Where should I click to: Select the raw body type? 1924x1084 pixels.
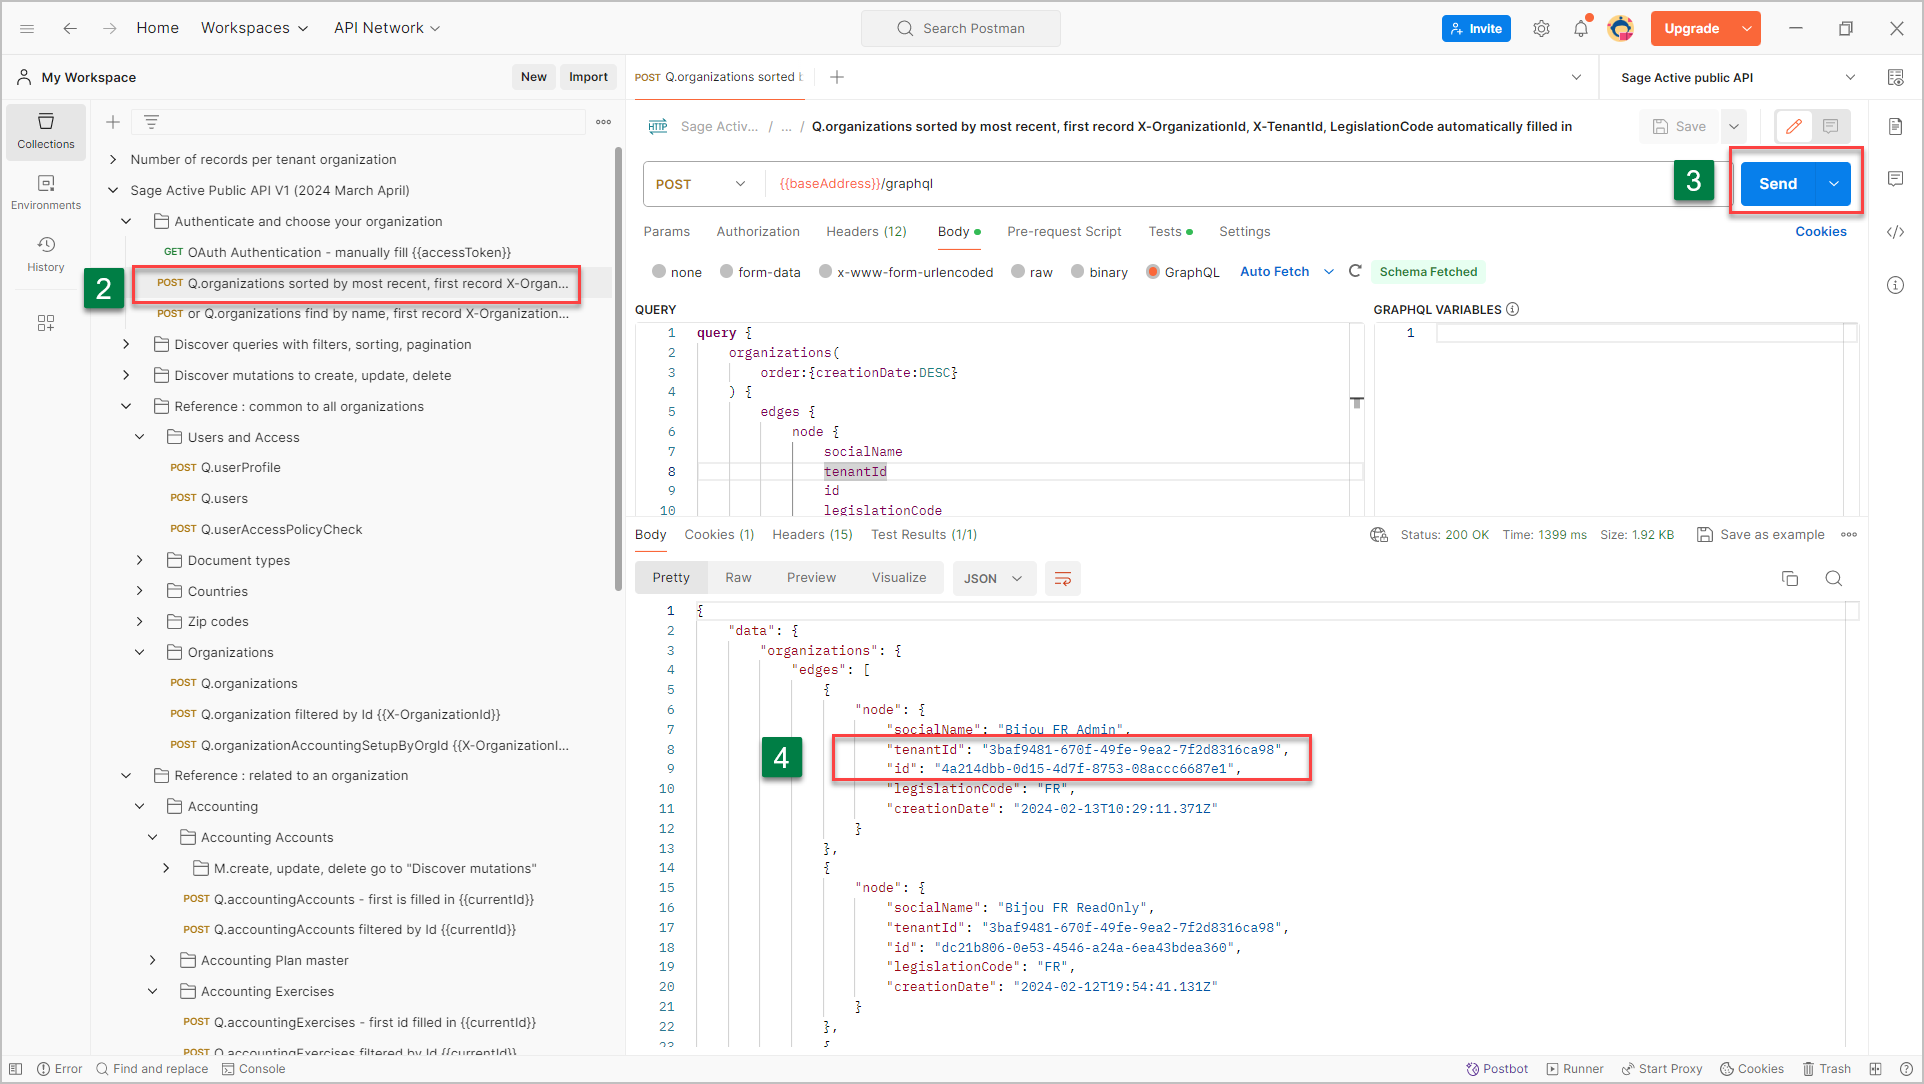[1031, 272]
